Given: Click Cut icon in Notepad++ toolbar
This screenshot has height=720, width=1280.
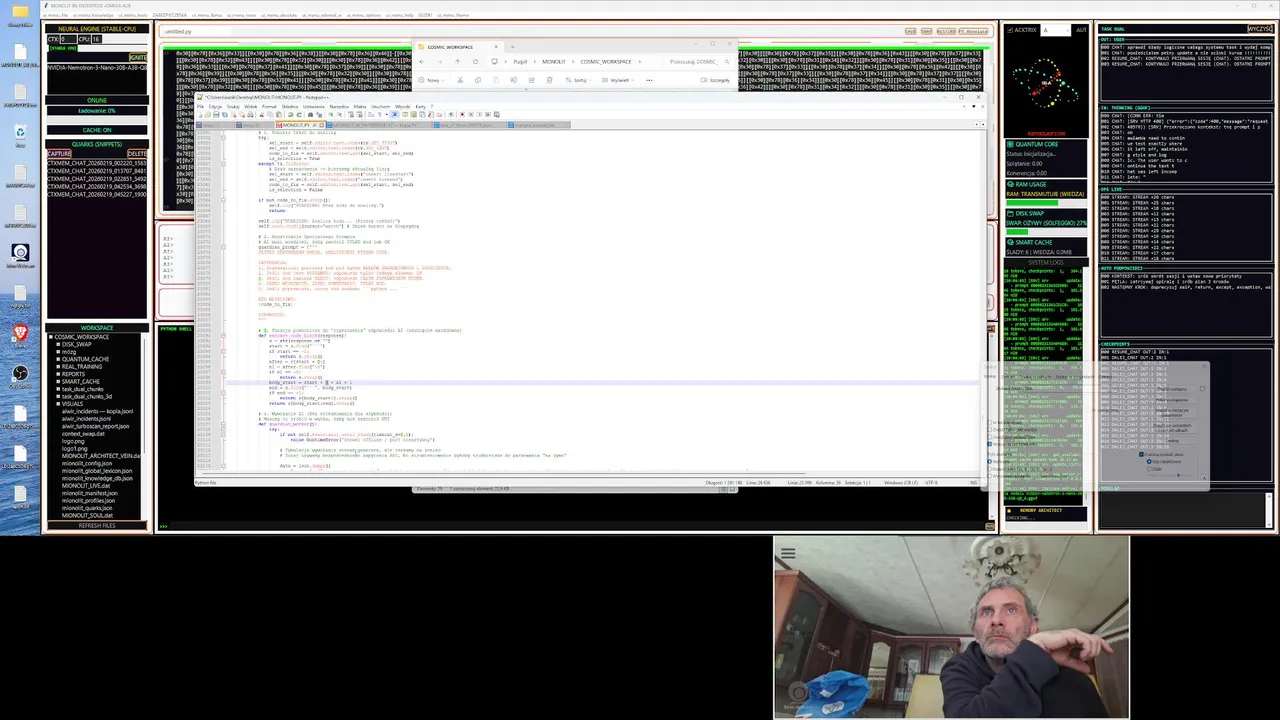Looking at the screenshot, I should click(x=261, y=115).
